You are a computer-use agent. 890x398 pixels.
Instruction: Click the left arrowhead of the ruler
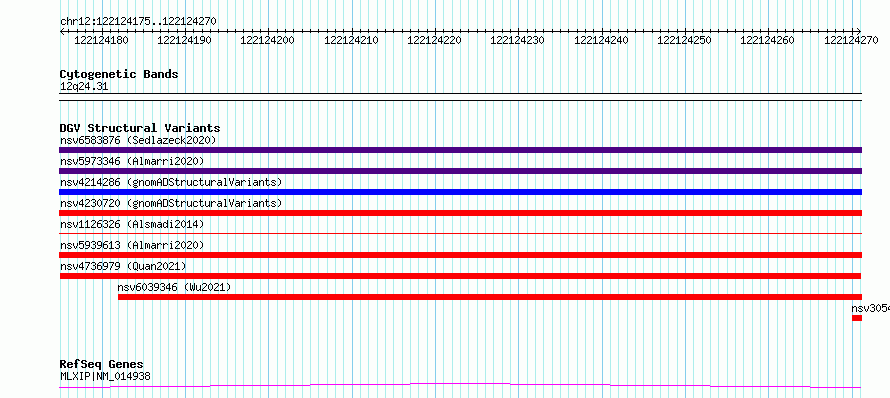point(62,31)
